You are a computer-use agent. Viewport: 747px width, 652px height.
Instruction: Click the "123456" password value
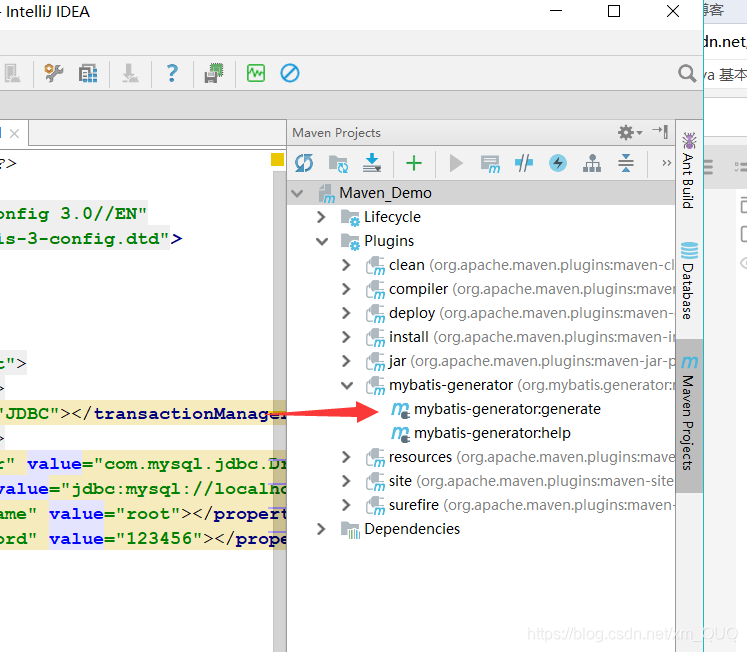pos(159,539)
